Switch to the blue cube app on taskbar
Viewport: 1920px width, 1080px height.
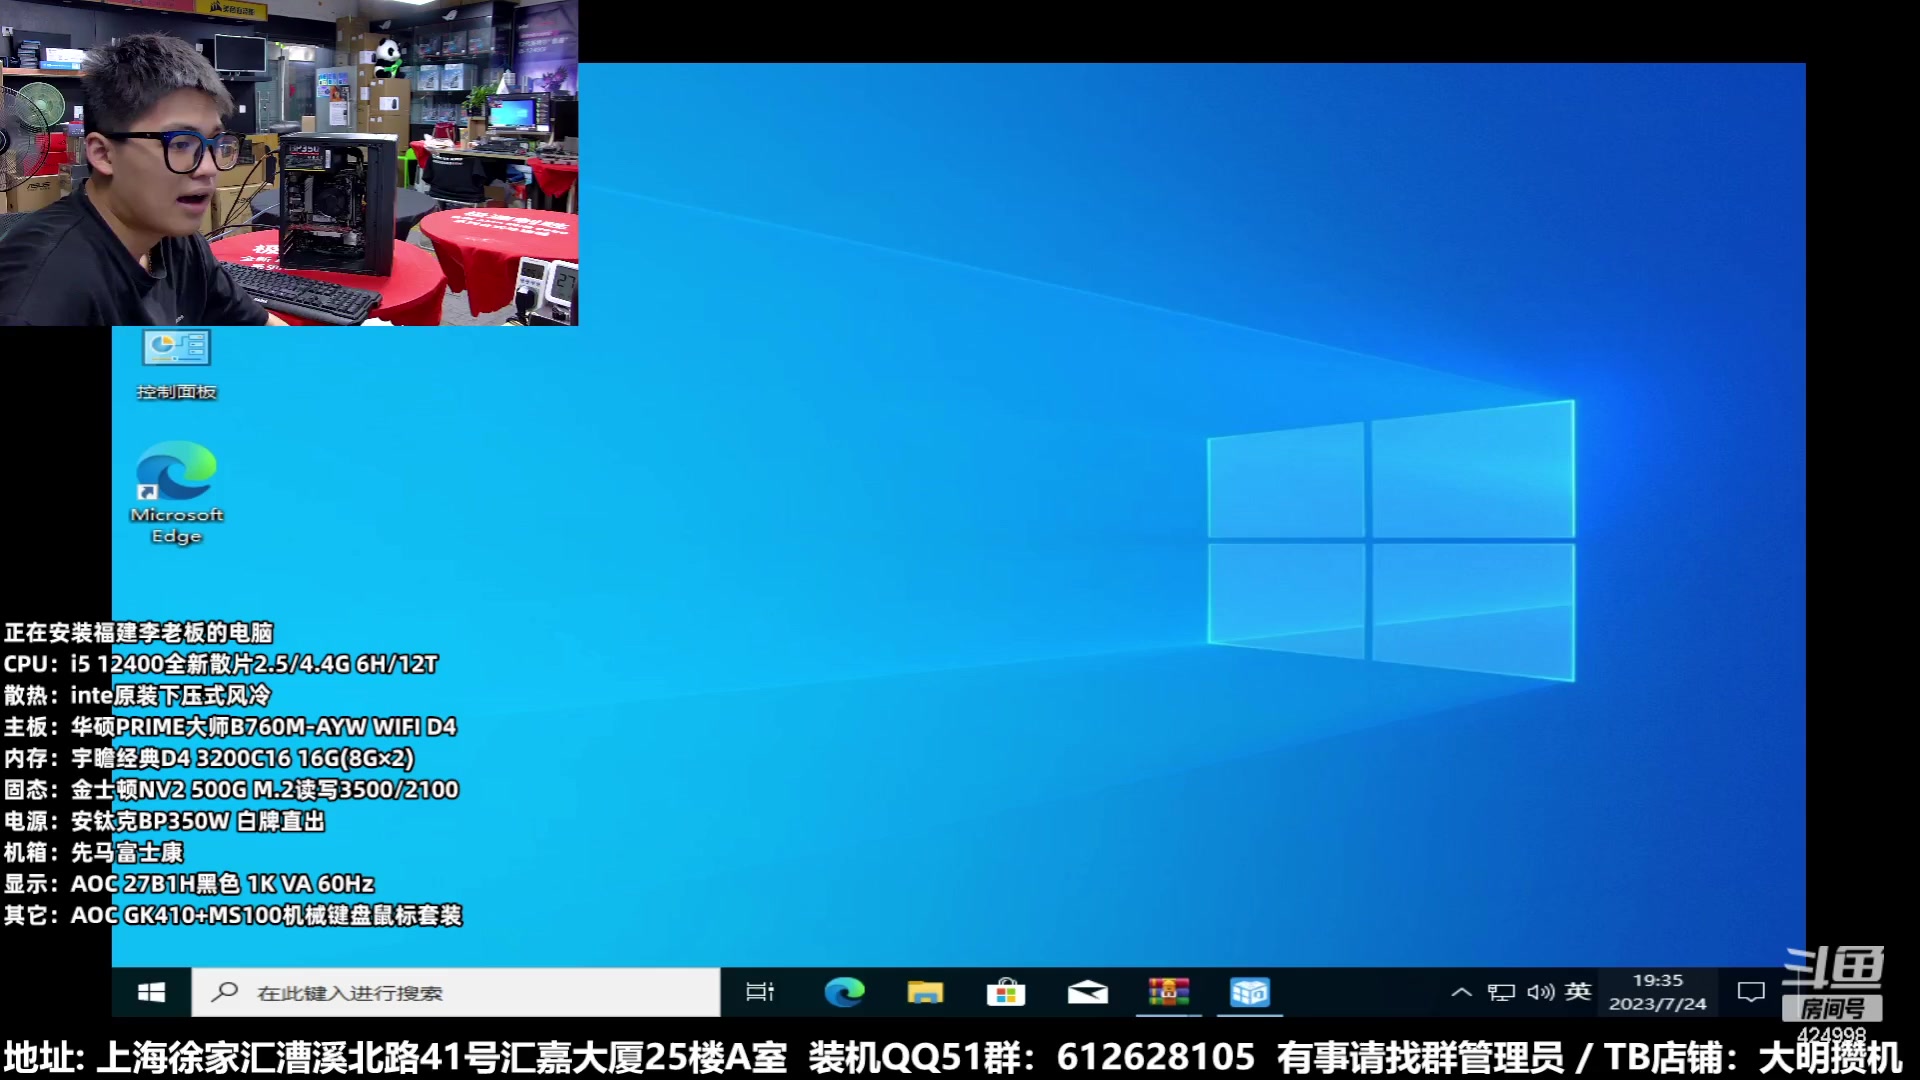pyautogui.click(x=1249, y=992)
